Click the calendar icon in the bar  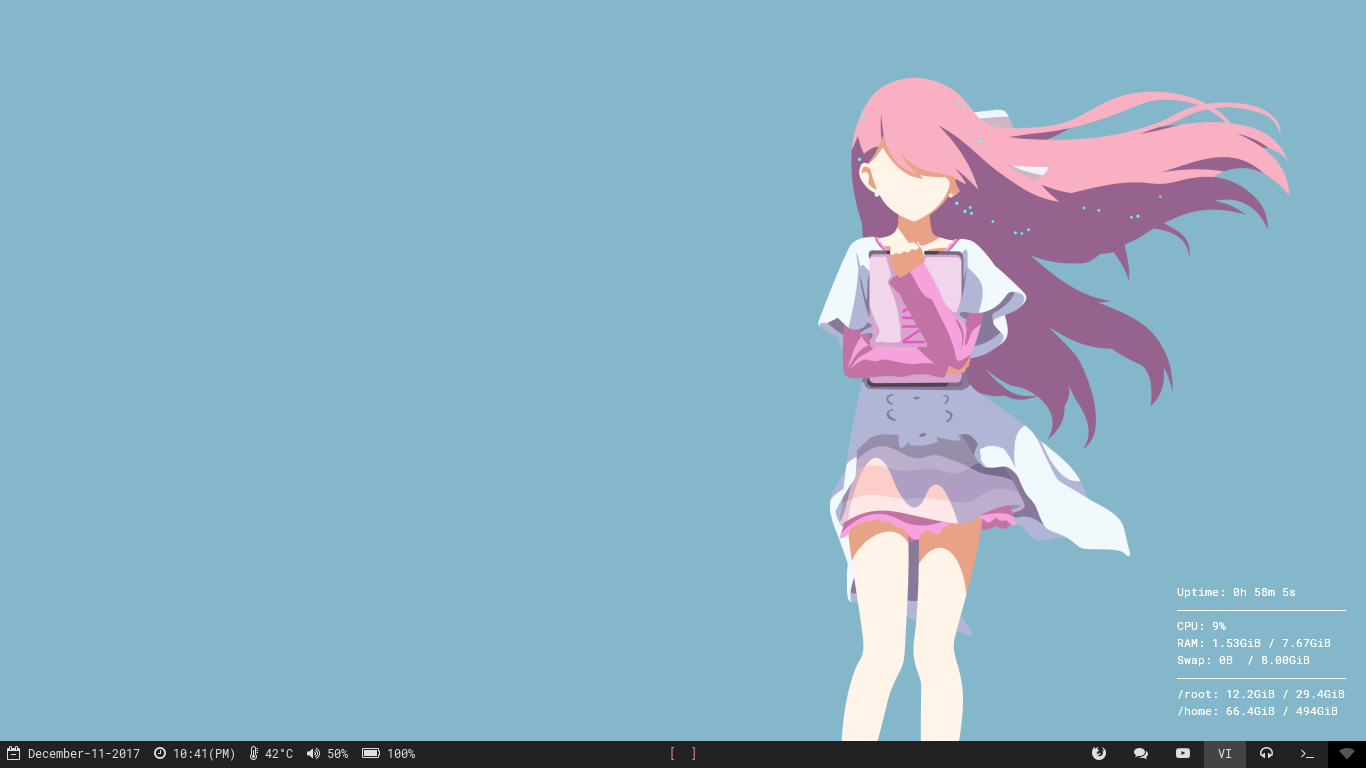pyautogui.click(x=14, y=753)
